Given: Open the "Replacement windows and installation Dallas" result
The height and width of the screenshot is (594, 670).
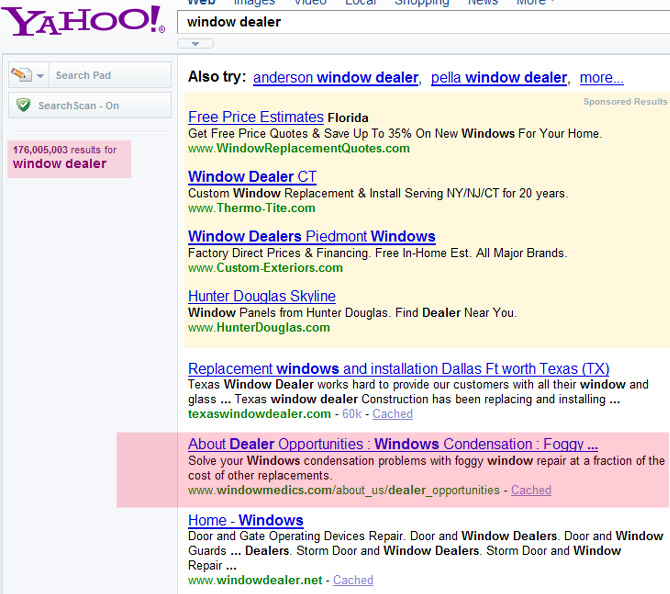Looking at the screenshot, I should click(398, 369).
